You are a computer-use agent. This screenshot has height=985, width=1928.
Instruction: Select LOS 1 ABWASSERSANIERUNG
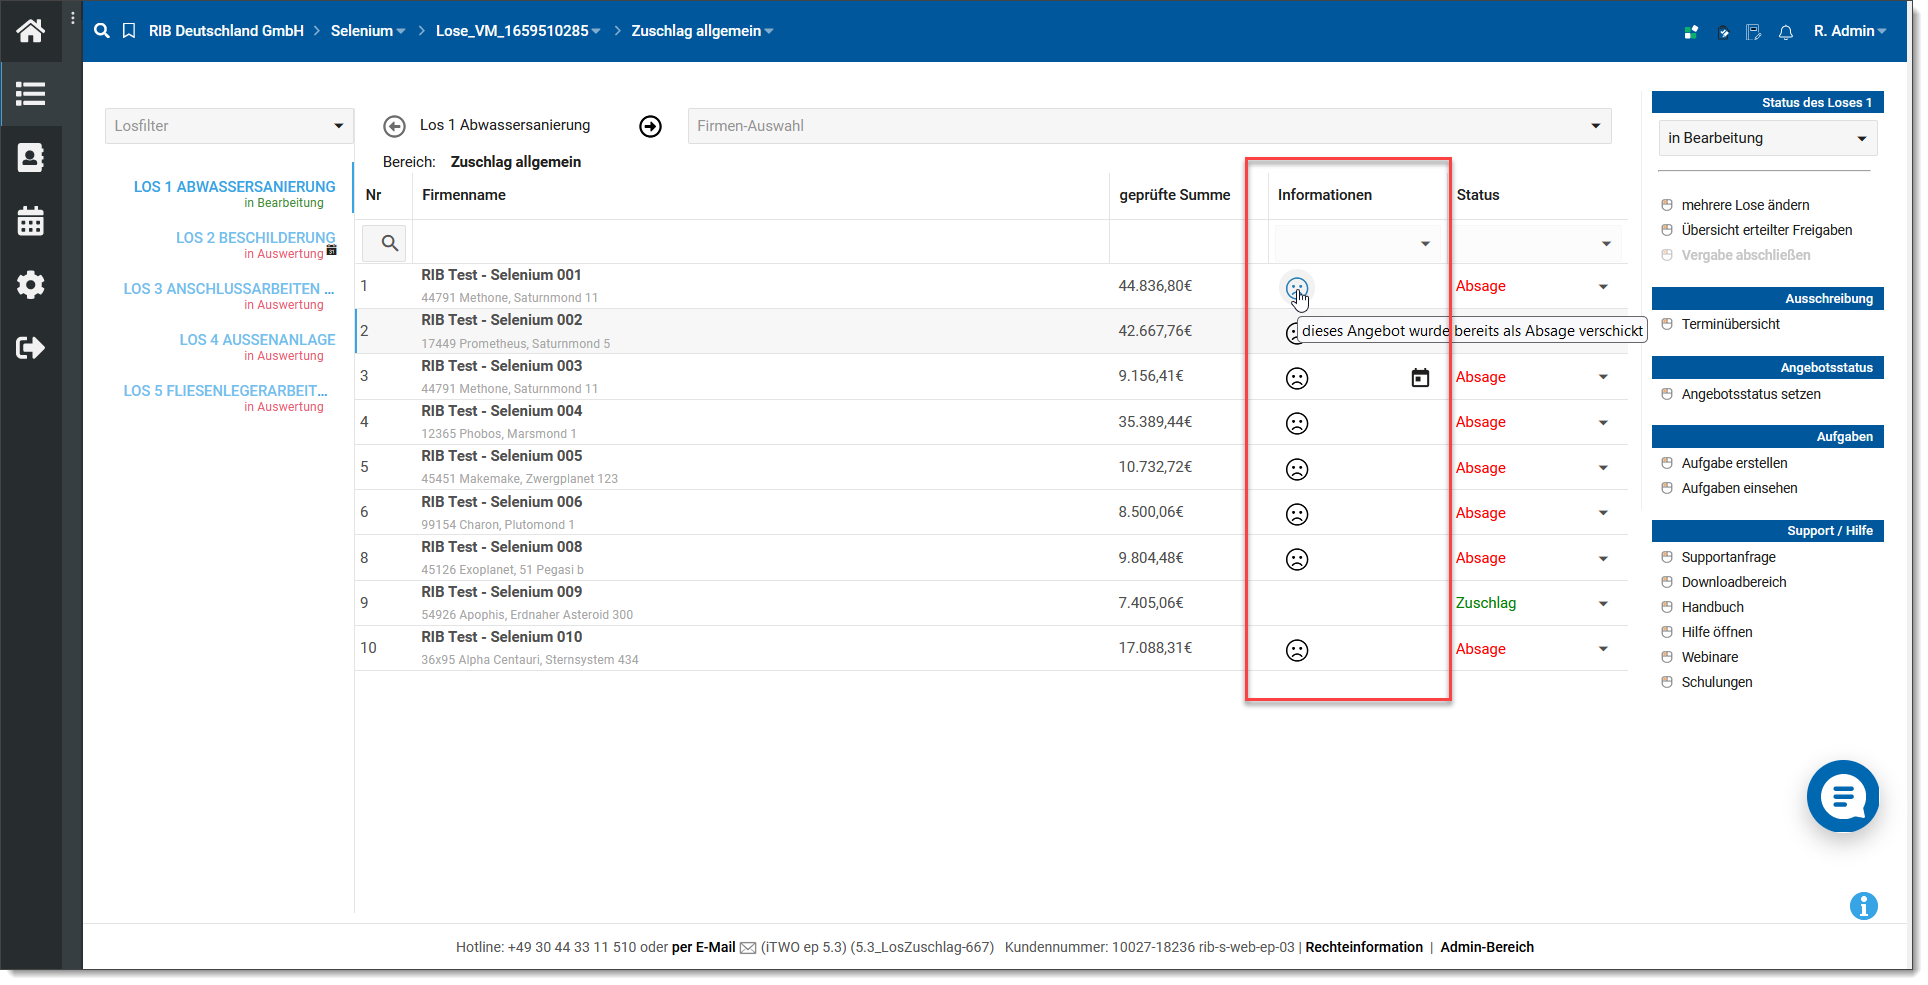(x=235, y=187)
